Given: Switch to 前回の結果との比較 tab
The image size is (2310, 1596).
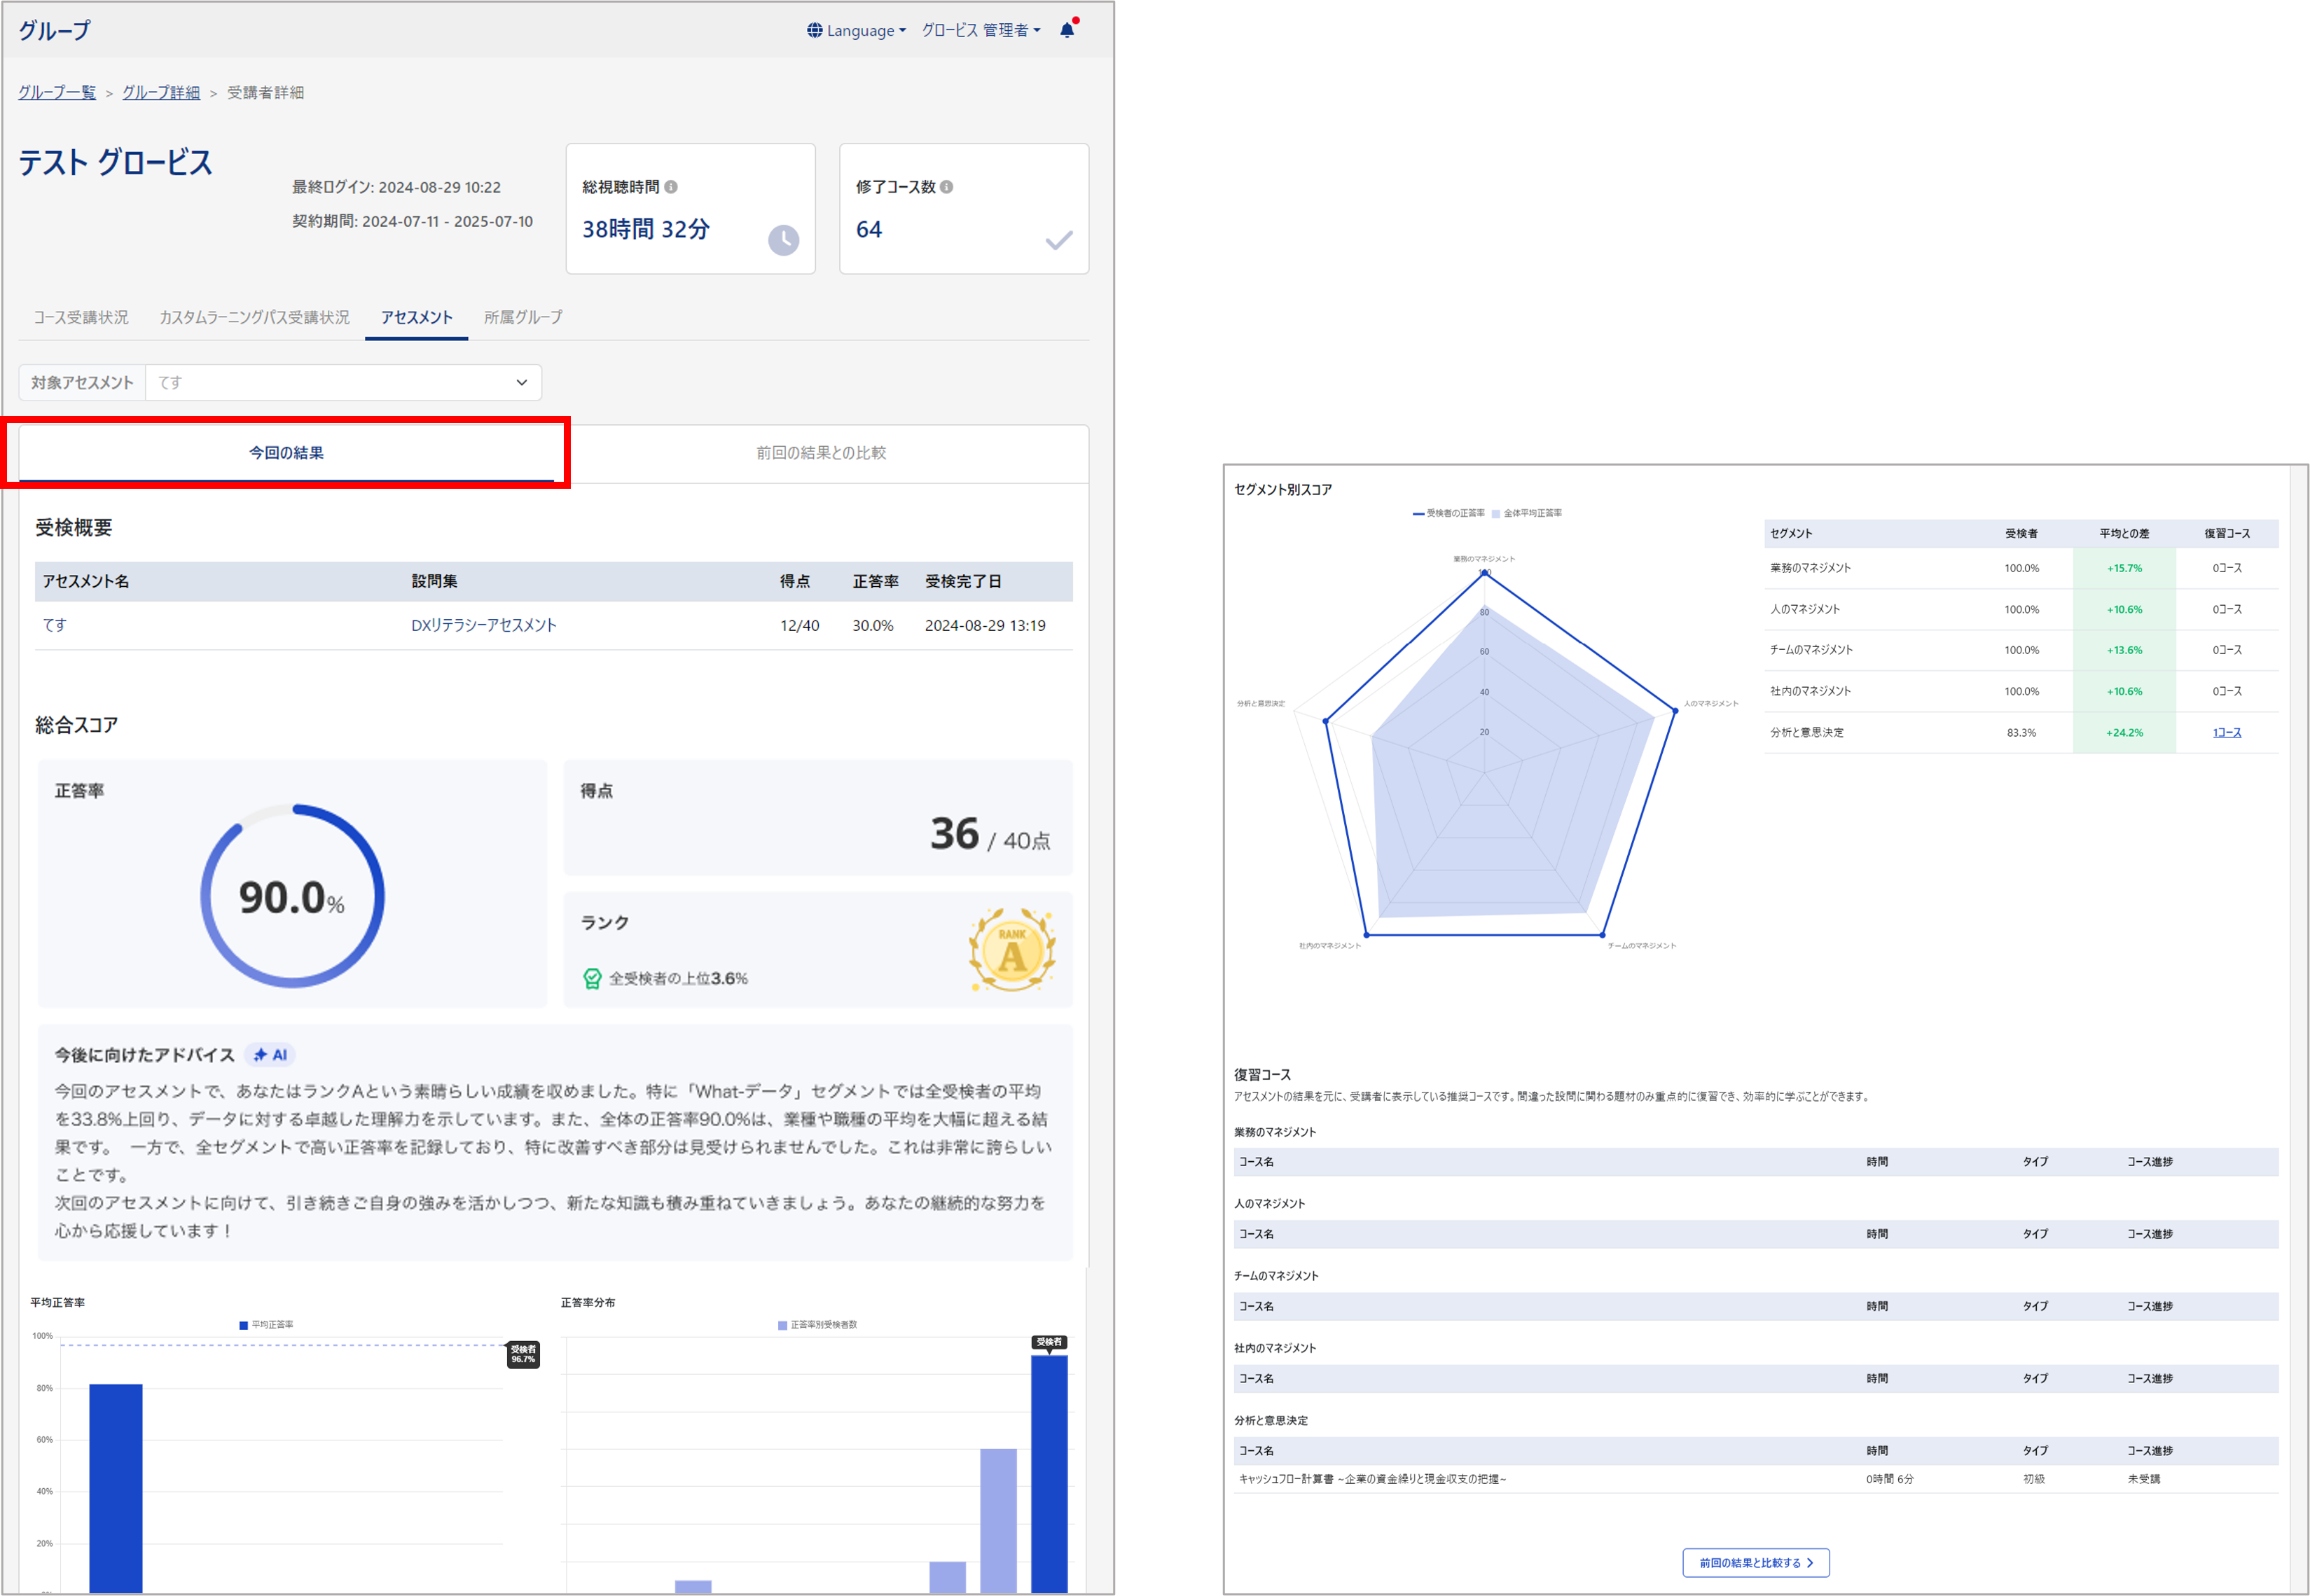Looking at the screenshot, I should pos(821,453).
